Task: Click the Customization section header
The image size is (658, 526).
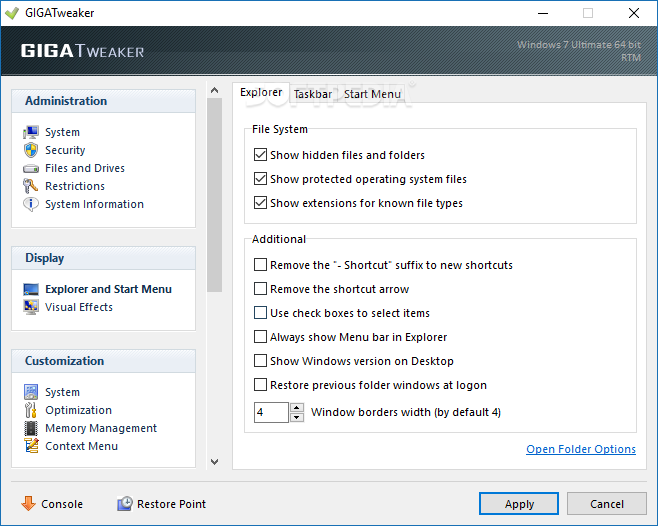Action: coord(103,361)
